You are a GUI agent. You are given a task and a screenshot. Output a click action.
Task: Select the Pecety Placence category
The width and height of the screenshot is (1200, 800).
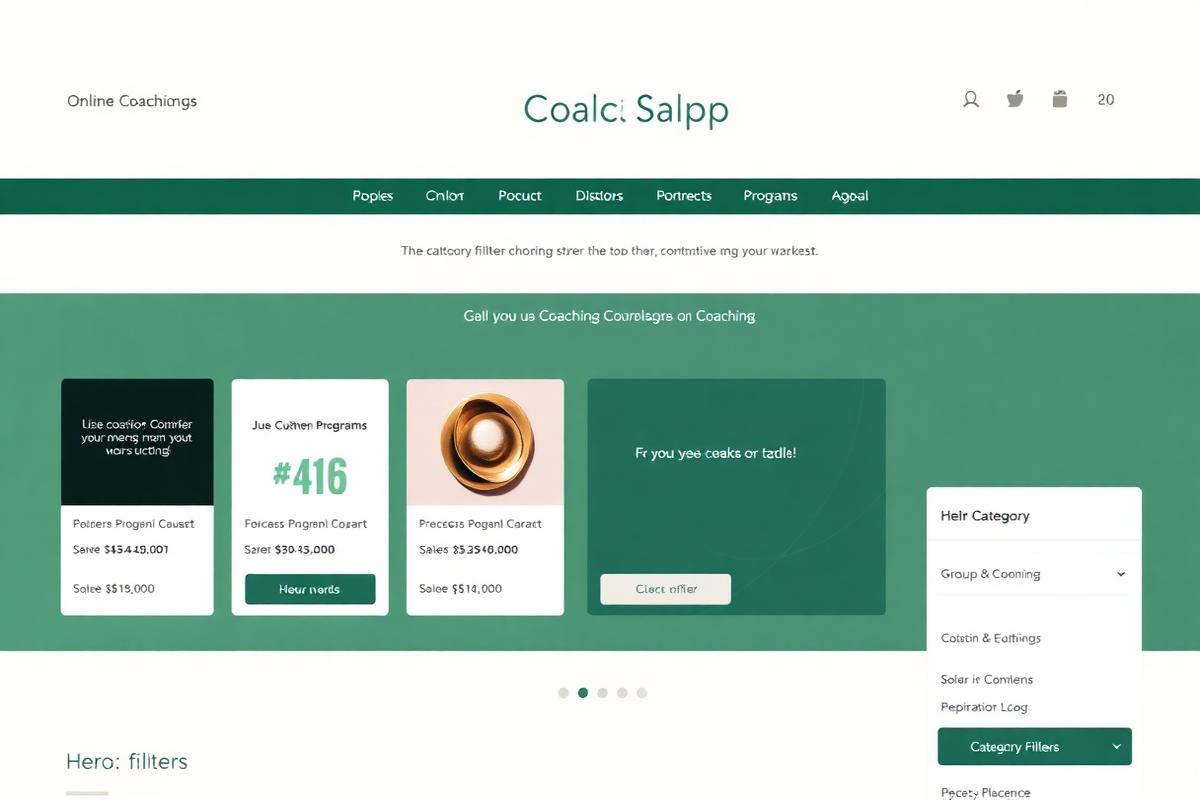[x=985, y=793]
